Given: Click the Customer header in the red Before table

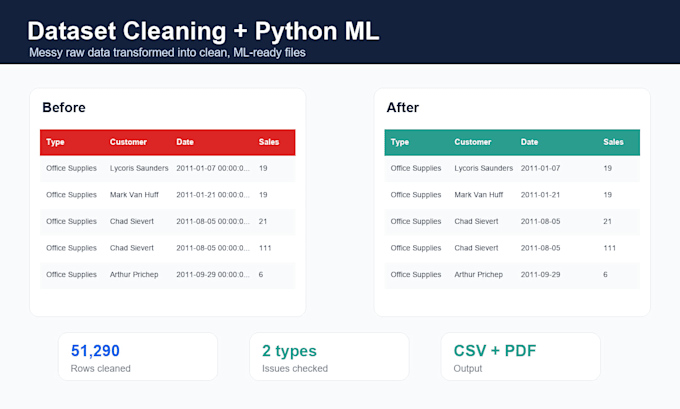Looking at the screenshot, I should point(128,142).
